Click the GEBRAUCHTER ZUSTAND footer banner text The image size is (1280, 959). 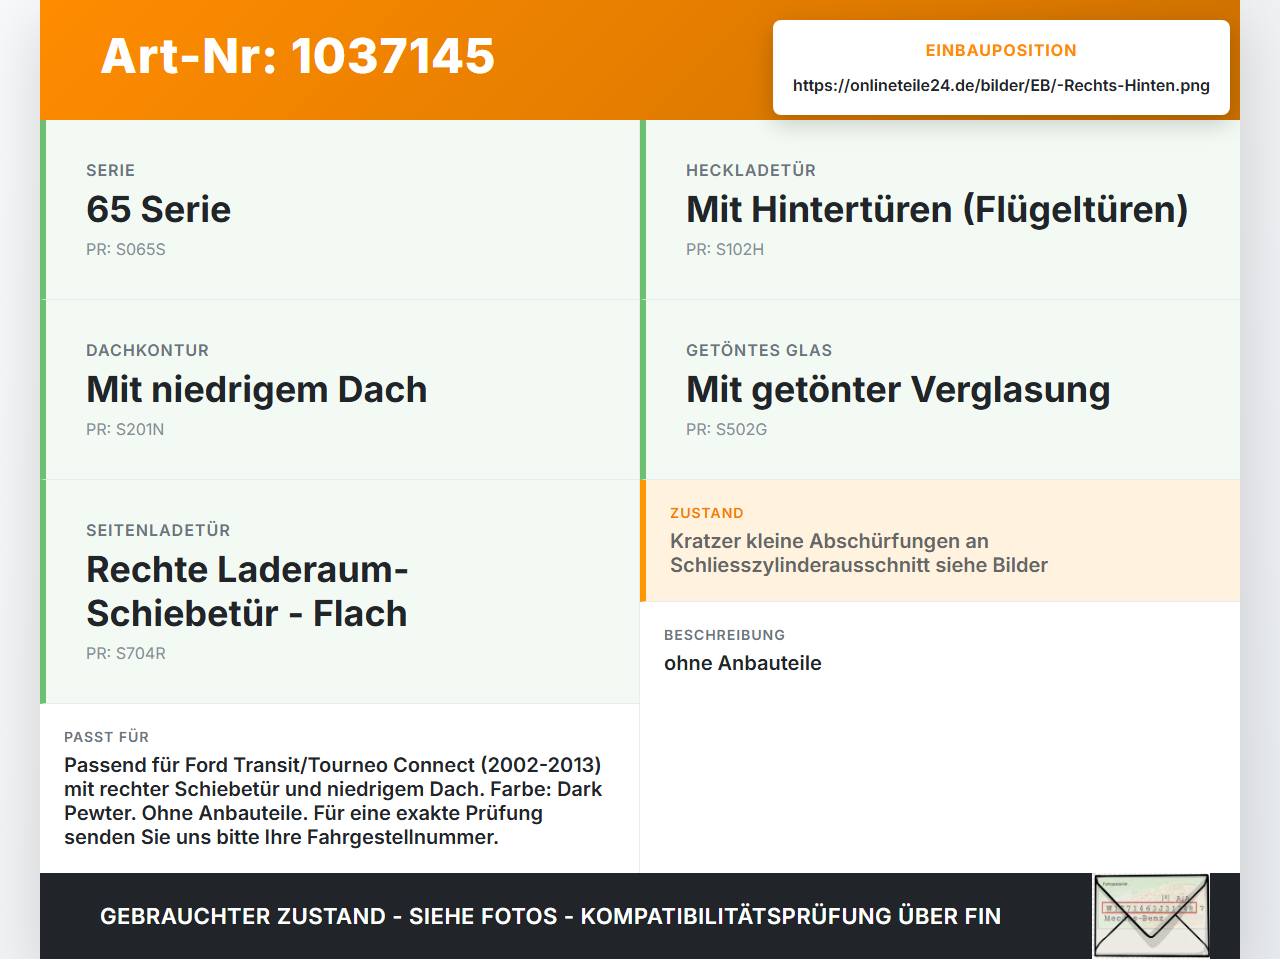550,916
